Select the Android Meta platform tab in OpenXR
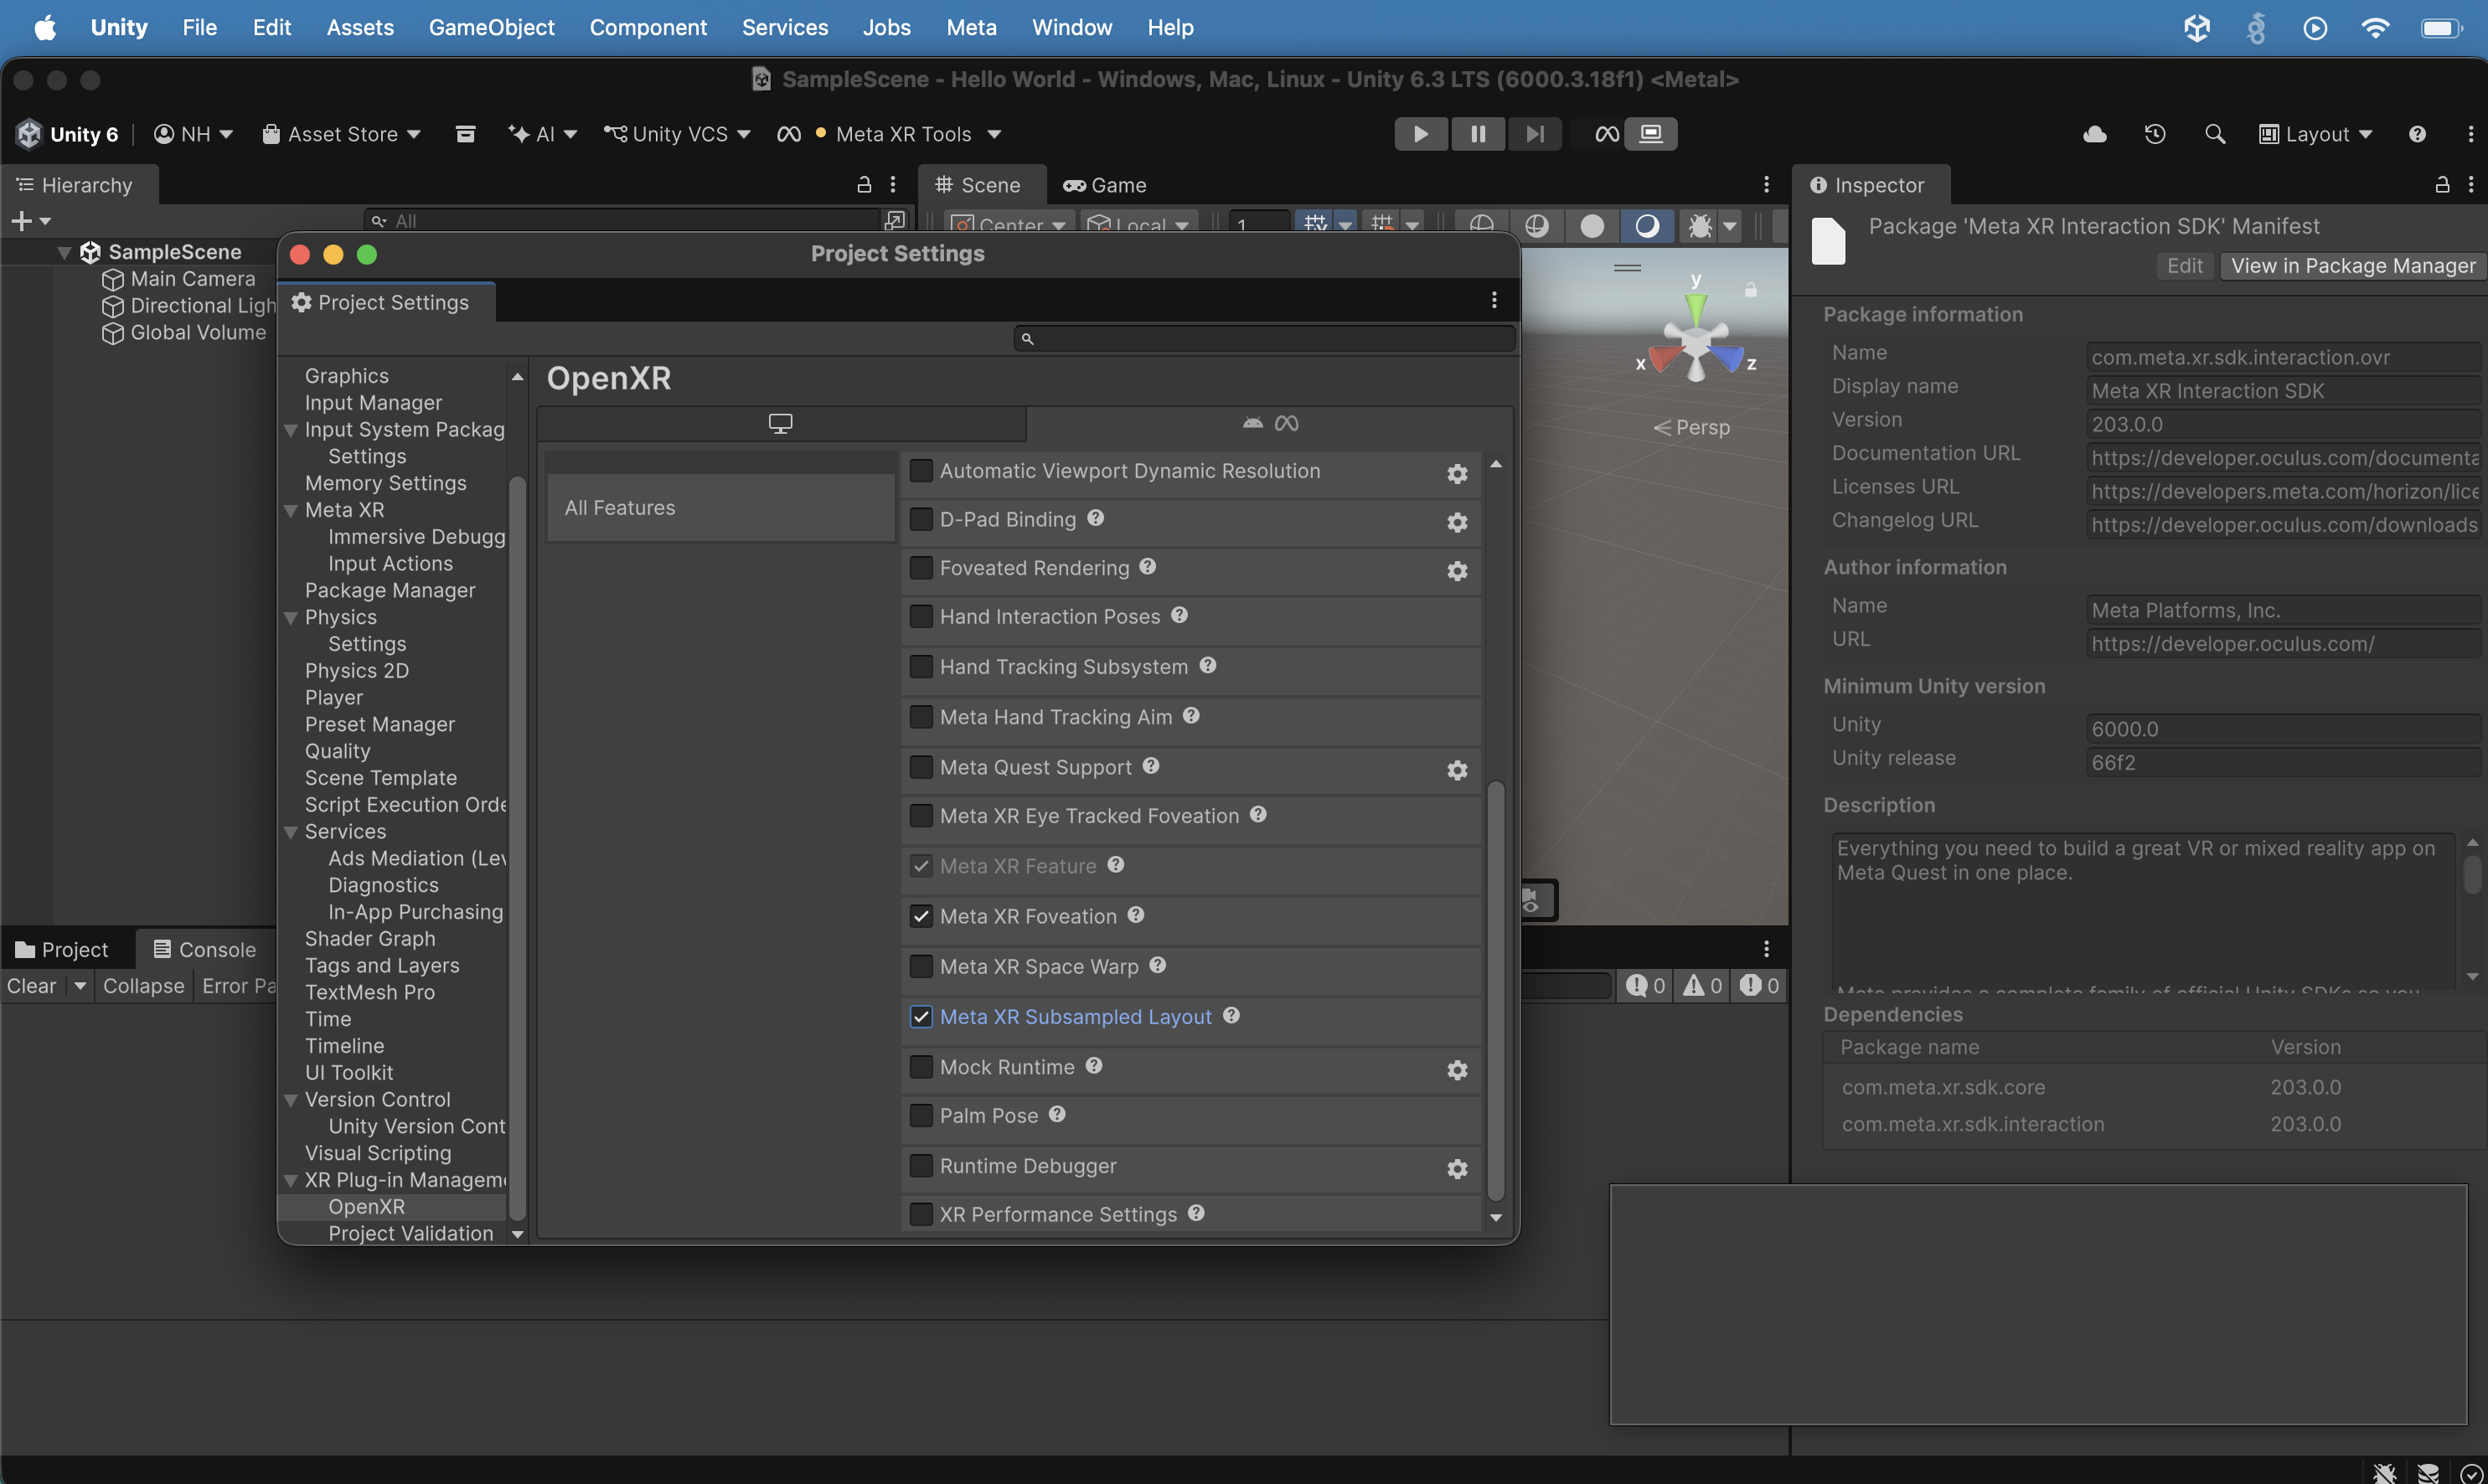 pos(1270,423)
